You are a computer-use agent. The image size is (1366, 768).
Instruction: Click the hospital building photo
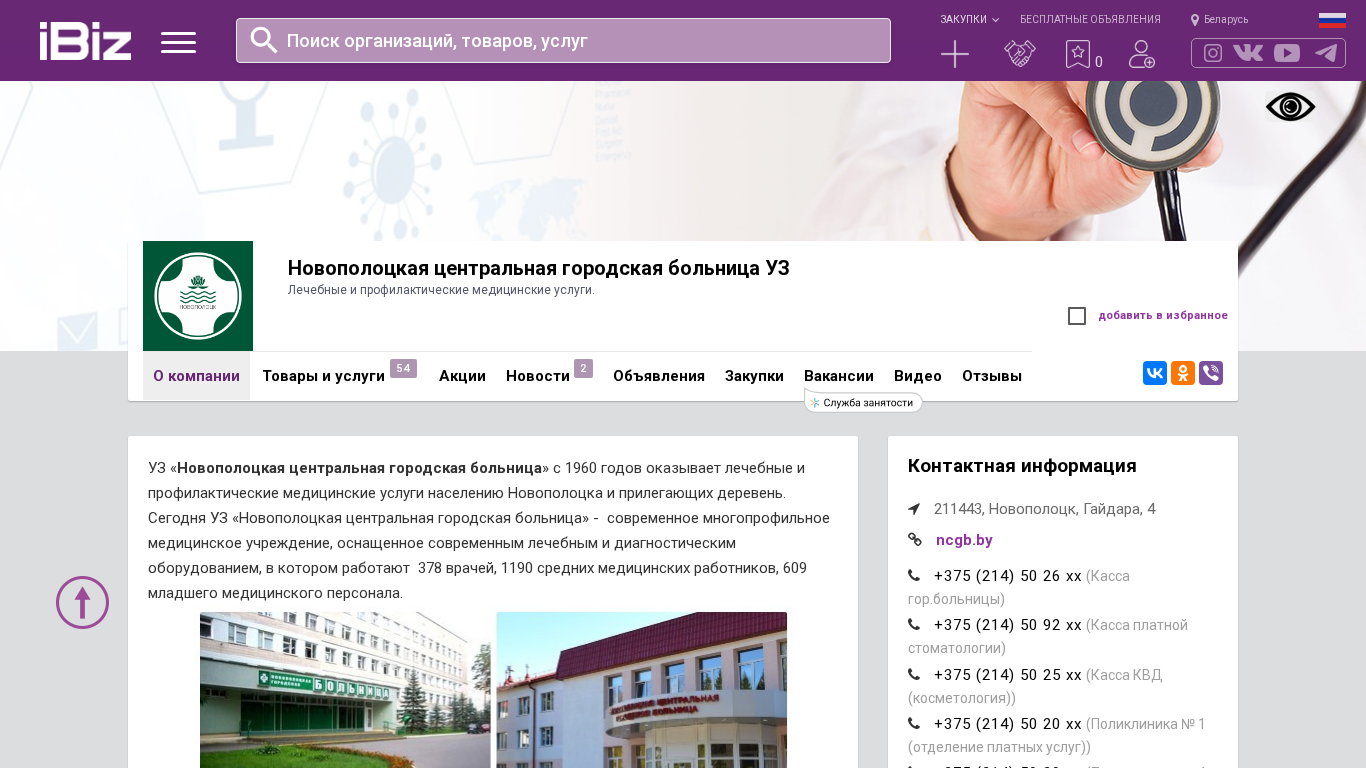(493, 690)
